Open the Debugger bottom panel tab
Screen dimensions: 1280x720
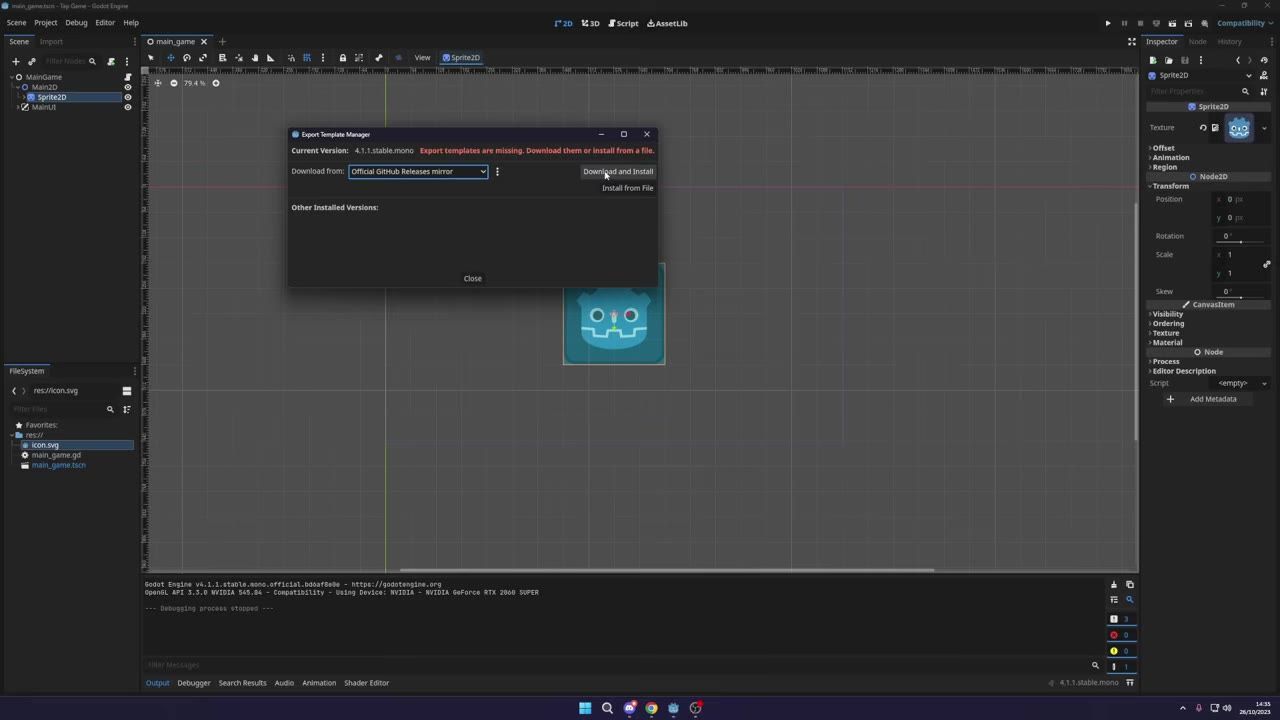coord(194,683)
